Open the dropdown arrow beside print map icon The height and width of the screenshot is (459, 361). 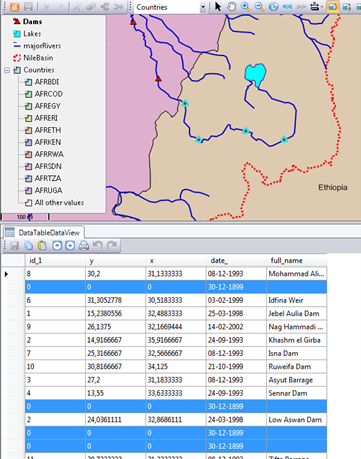click(x=322, y=7)
